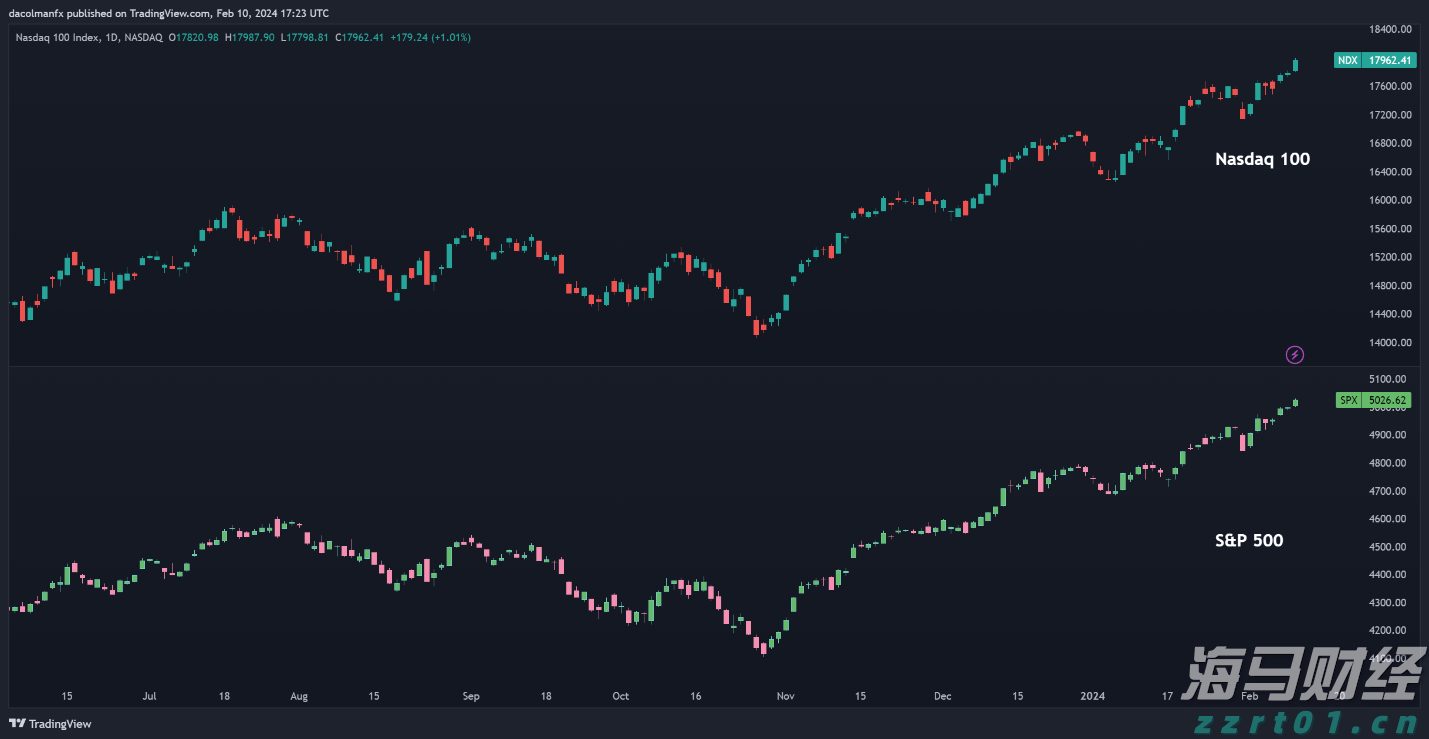Viewport: 1429px width, 739px height.
Task: Click the purple lightning bolt alert icon
Action: tap(1294, 354)
